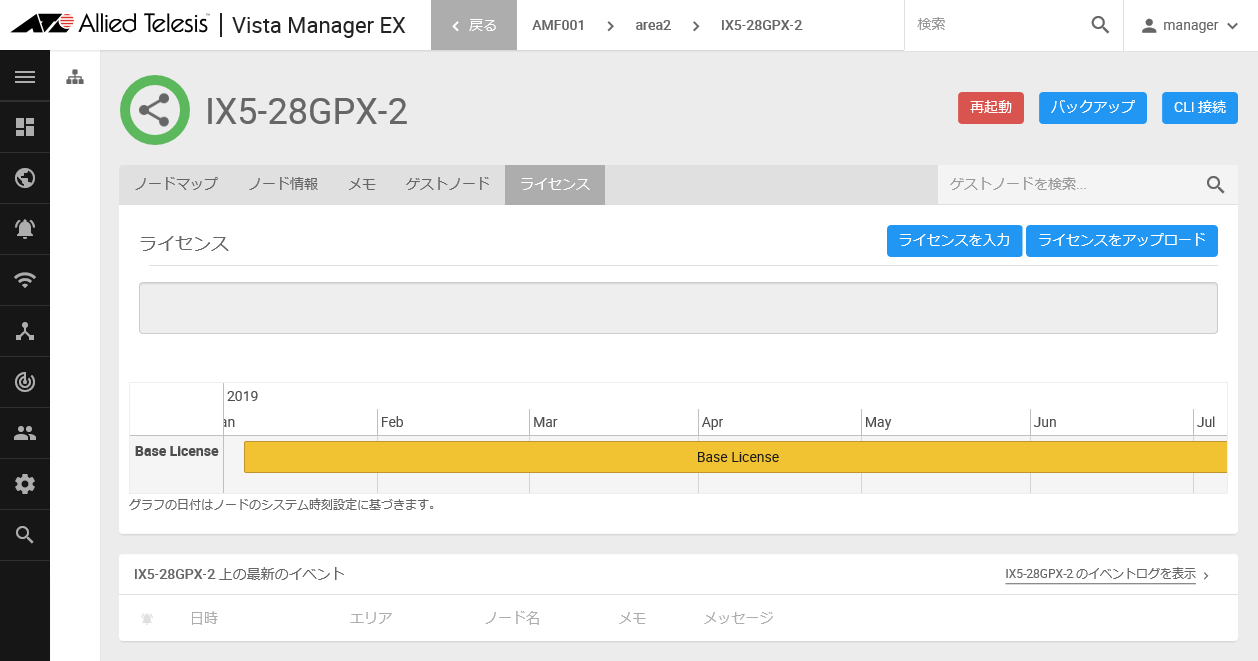Screen dimensions: 1258x661
Task: Click the CLI 接続 button
Action: tap(1200, 108)
